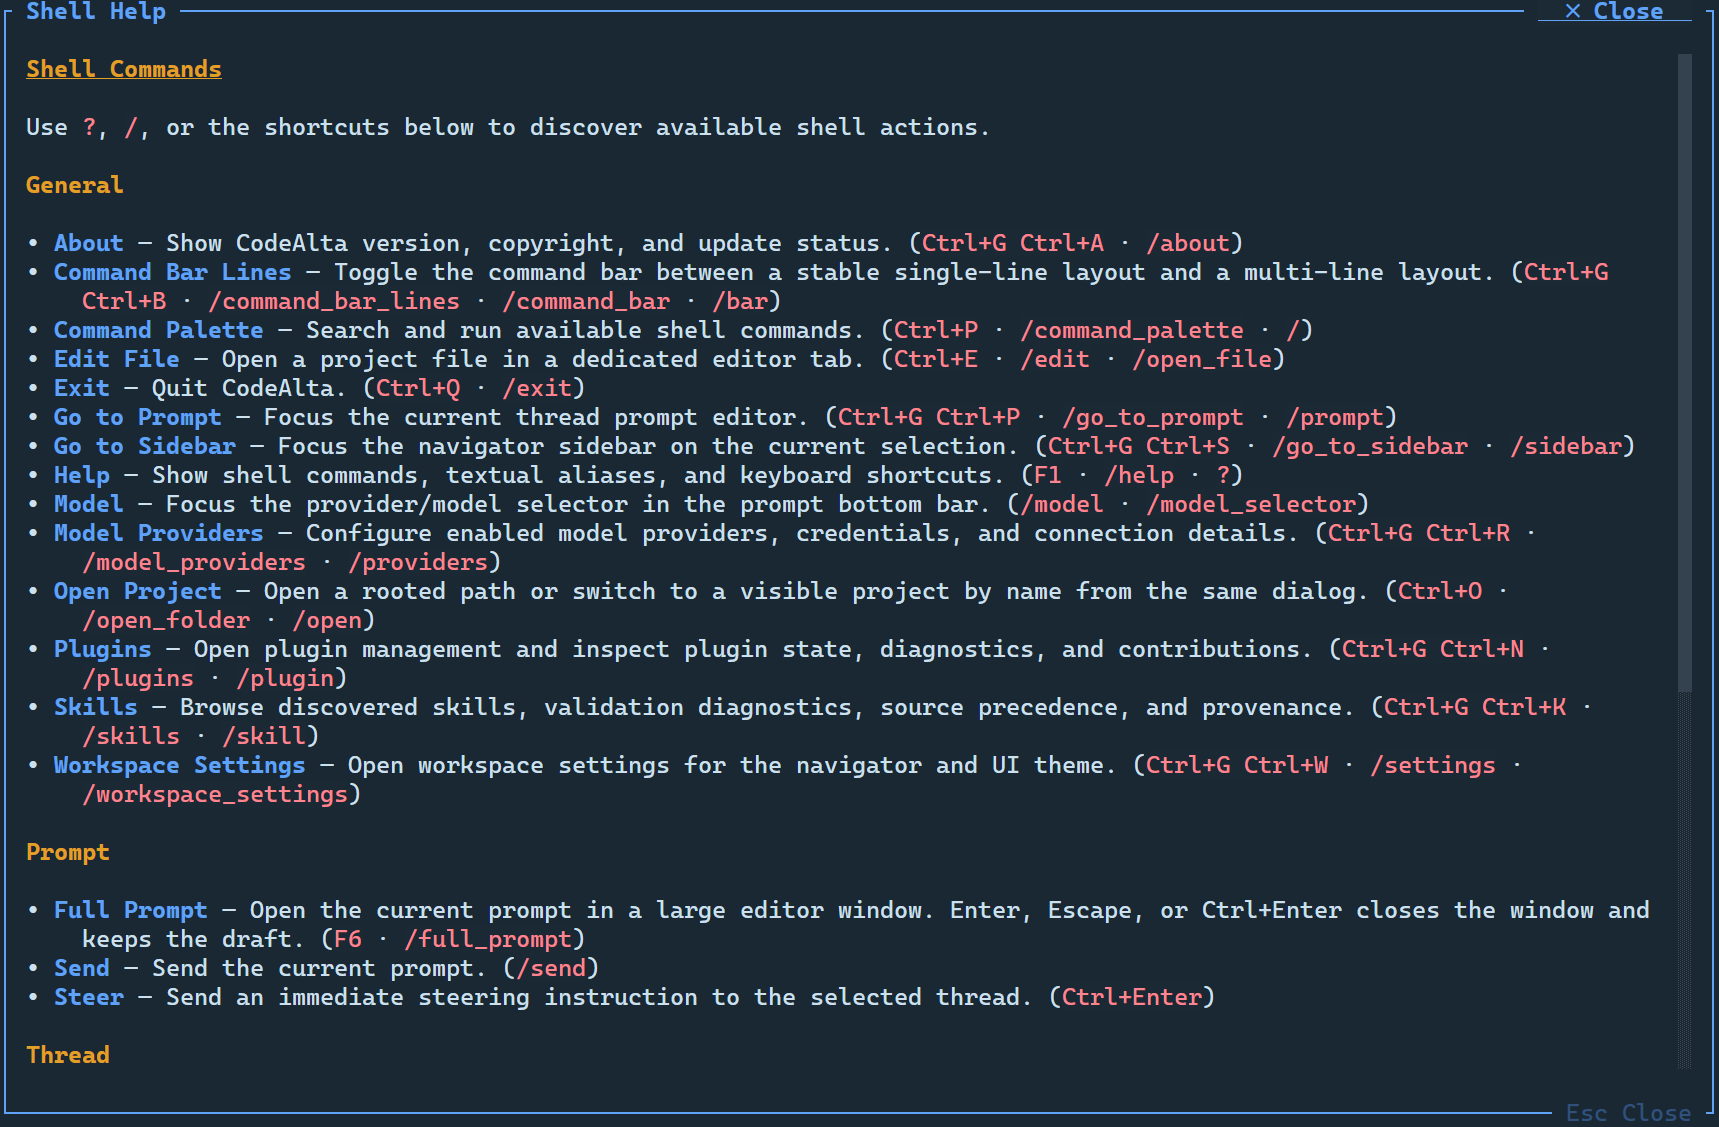The image size is (1719, 1127).
Task: Click the Ctrl+Q shortcut text
Action: (x=418, y=388)
